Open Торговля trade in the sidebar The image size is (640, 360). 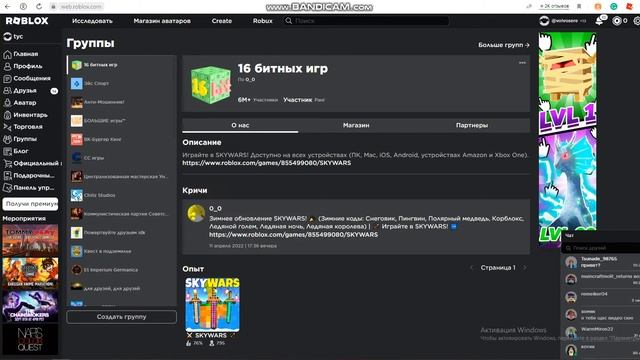click(x=22, y=127)
